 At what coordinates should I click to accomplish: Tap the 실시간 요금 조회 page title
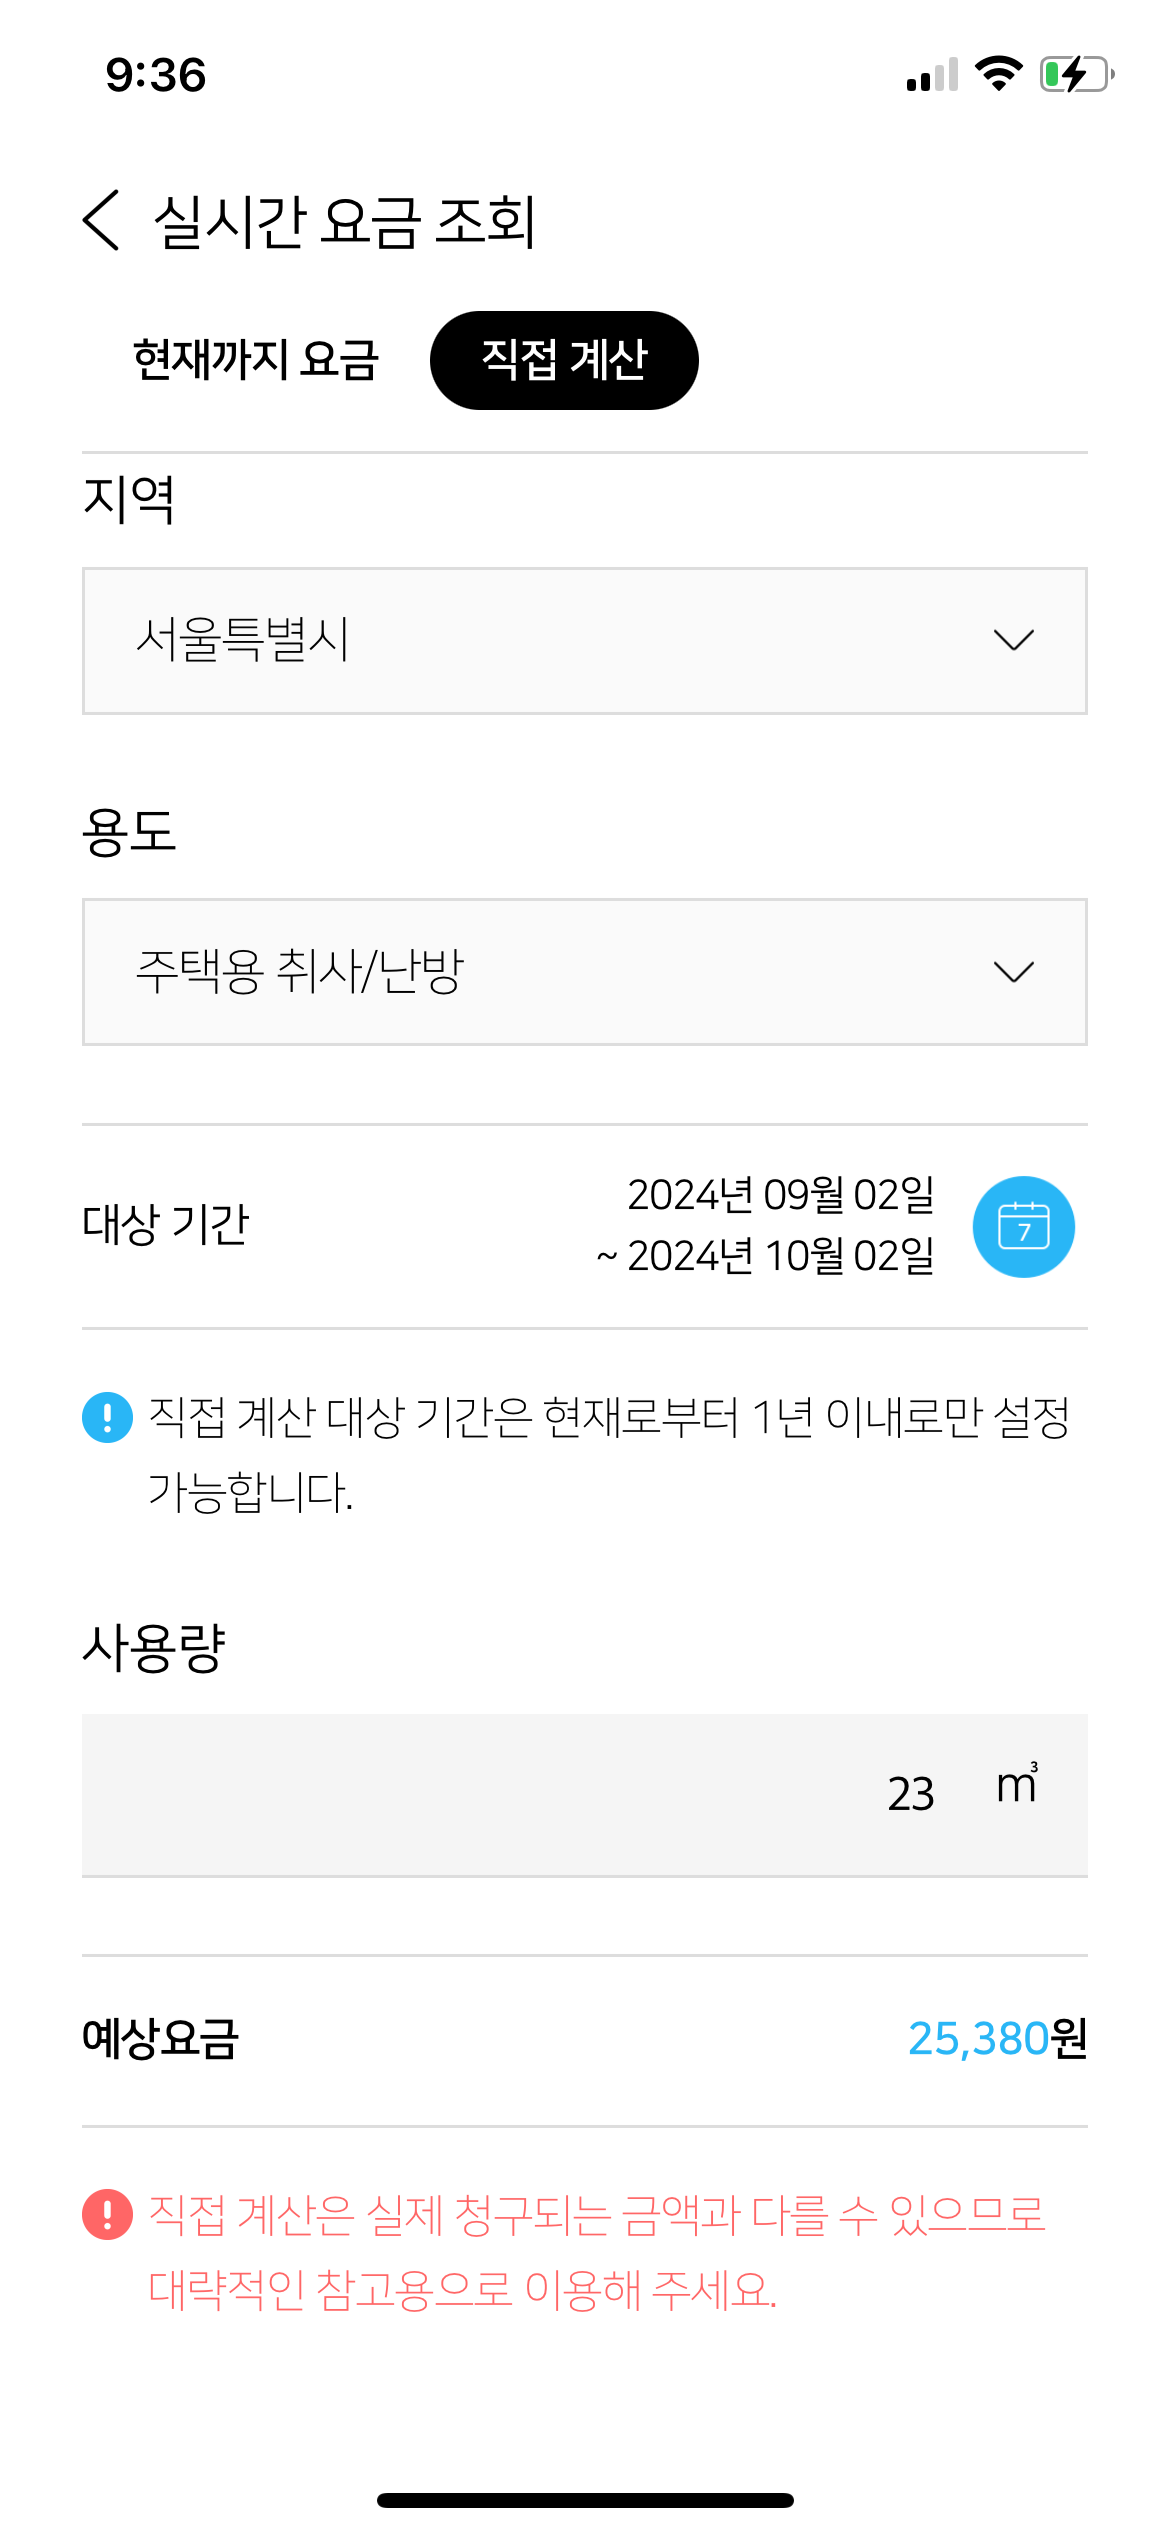(x=344, y=221)
